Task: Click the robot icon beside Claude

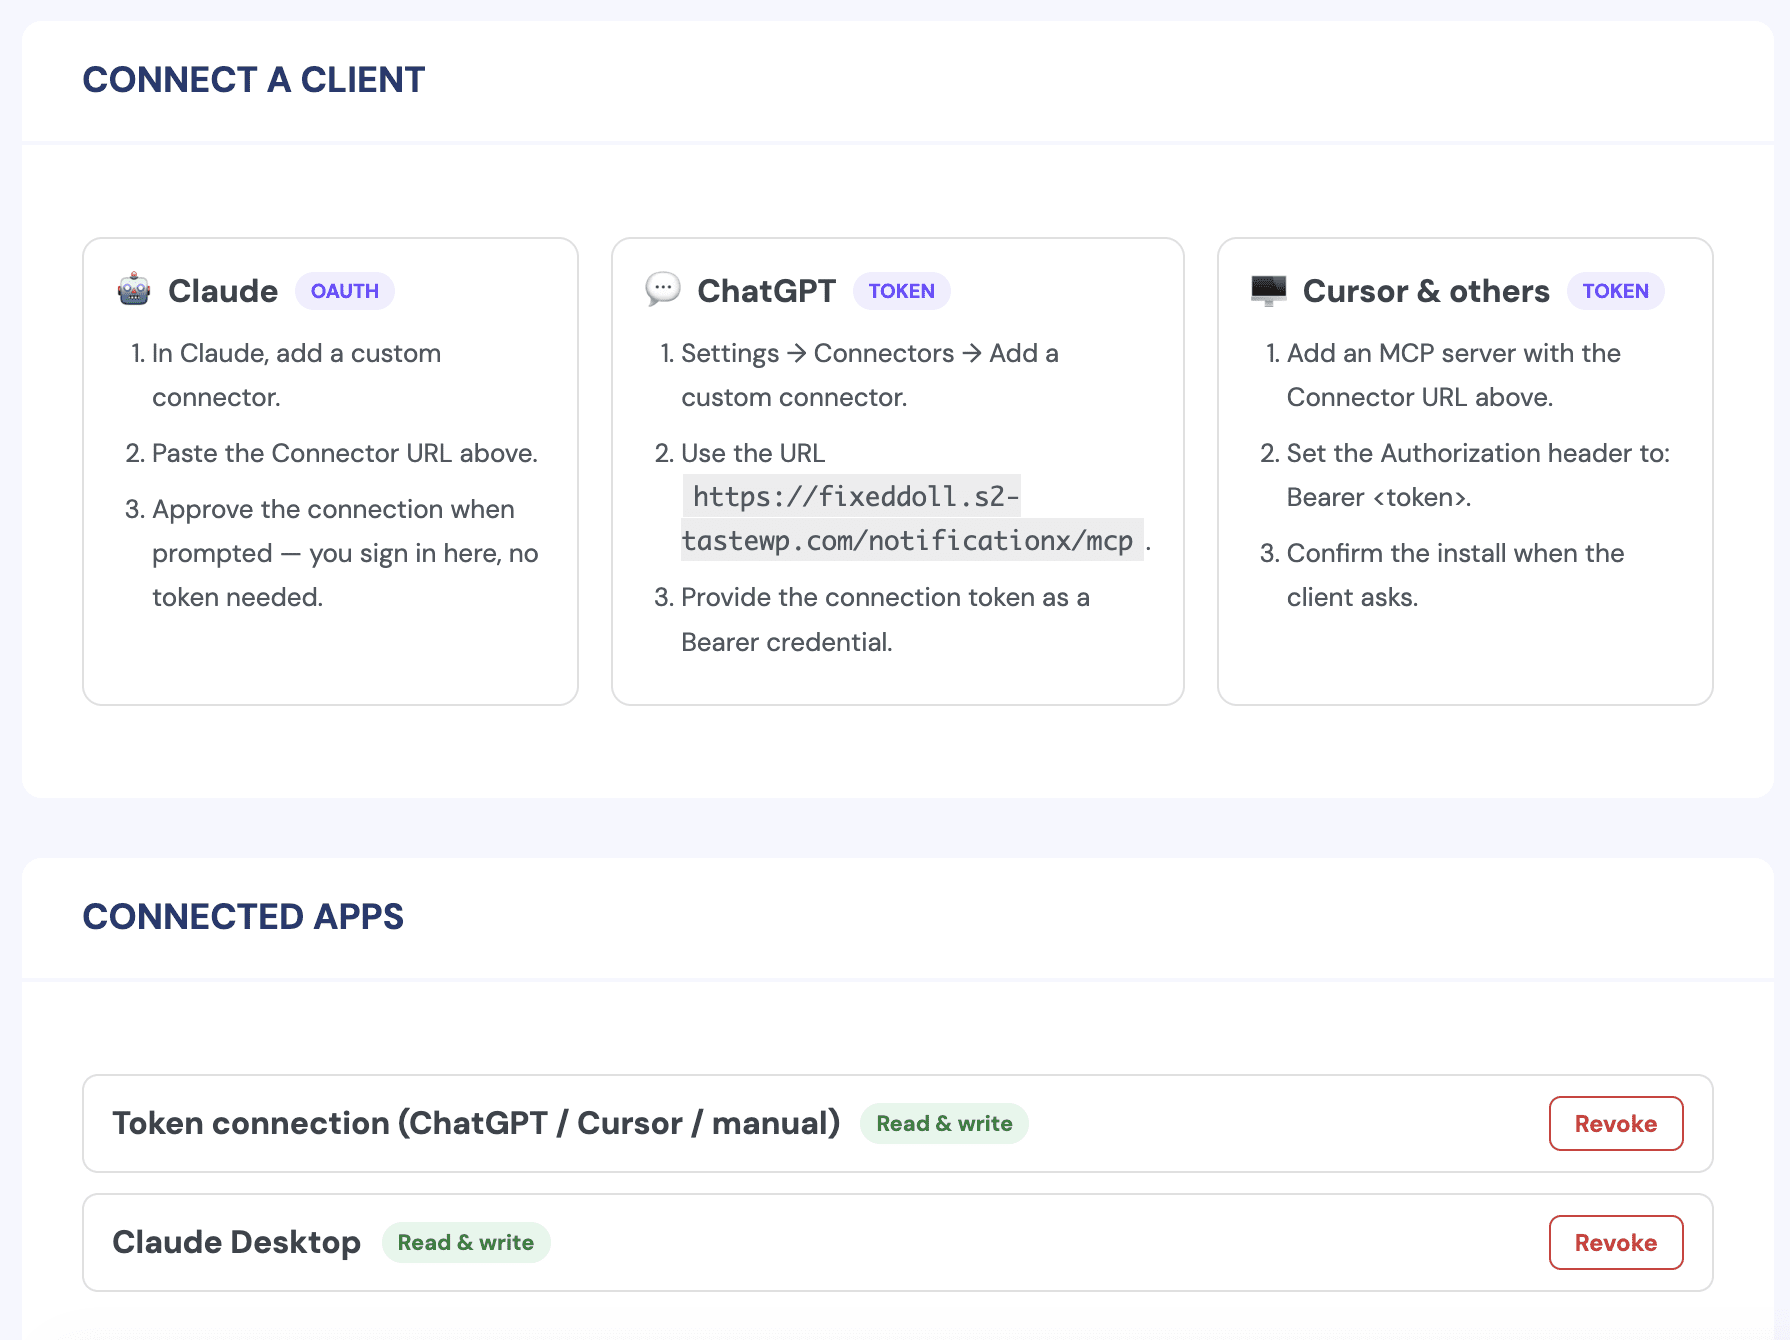Action: click(x=134, y=290)
